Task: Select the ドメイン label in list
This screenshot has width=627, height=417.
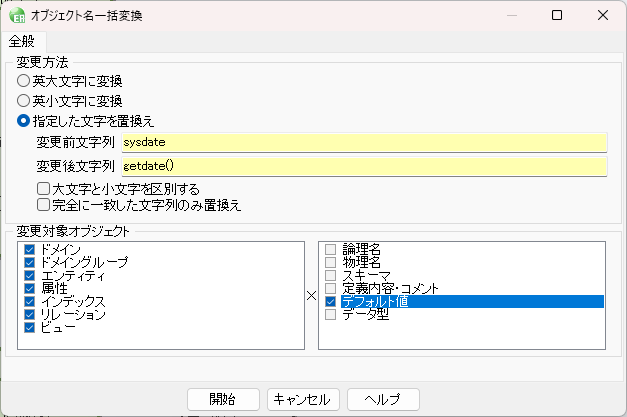Action: pyautogui.click(x=60, y=249)
